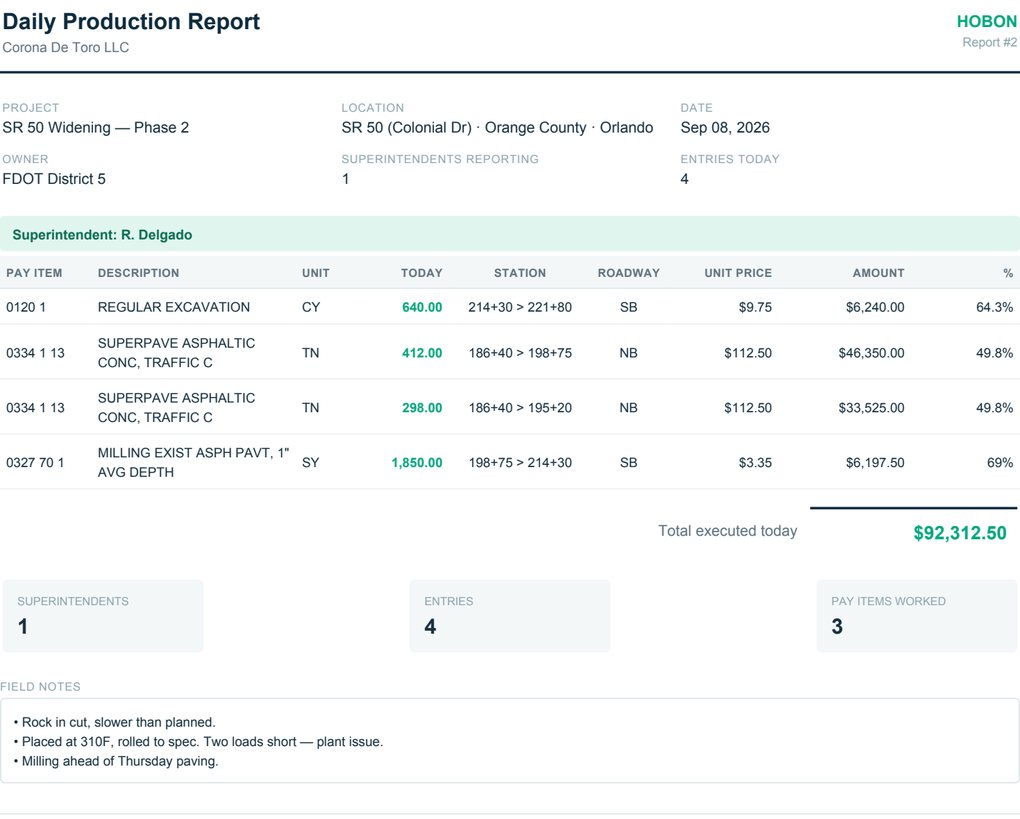
Task: Click the FIELD NOTES heading
Action: 40,687
